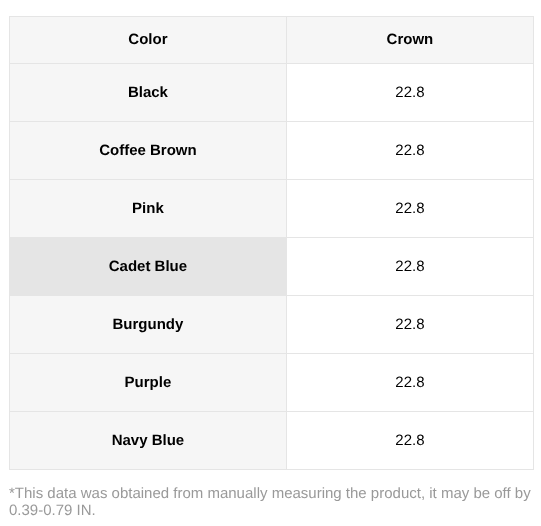The image size is (541, 526).
Task: Click the Burgundy row label
Action: (x=148, y=324)
